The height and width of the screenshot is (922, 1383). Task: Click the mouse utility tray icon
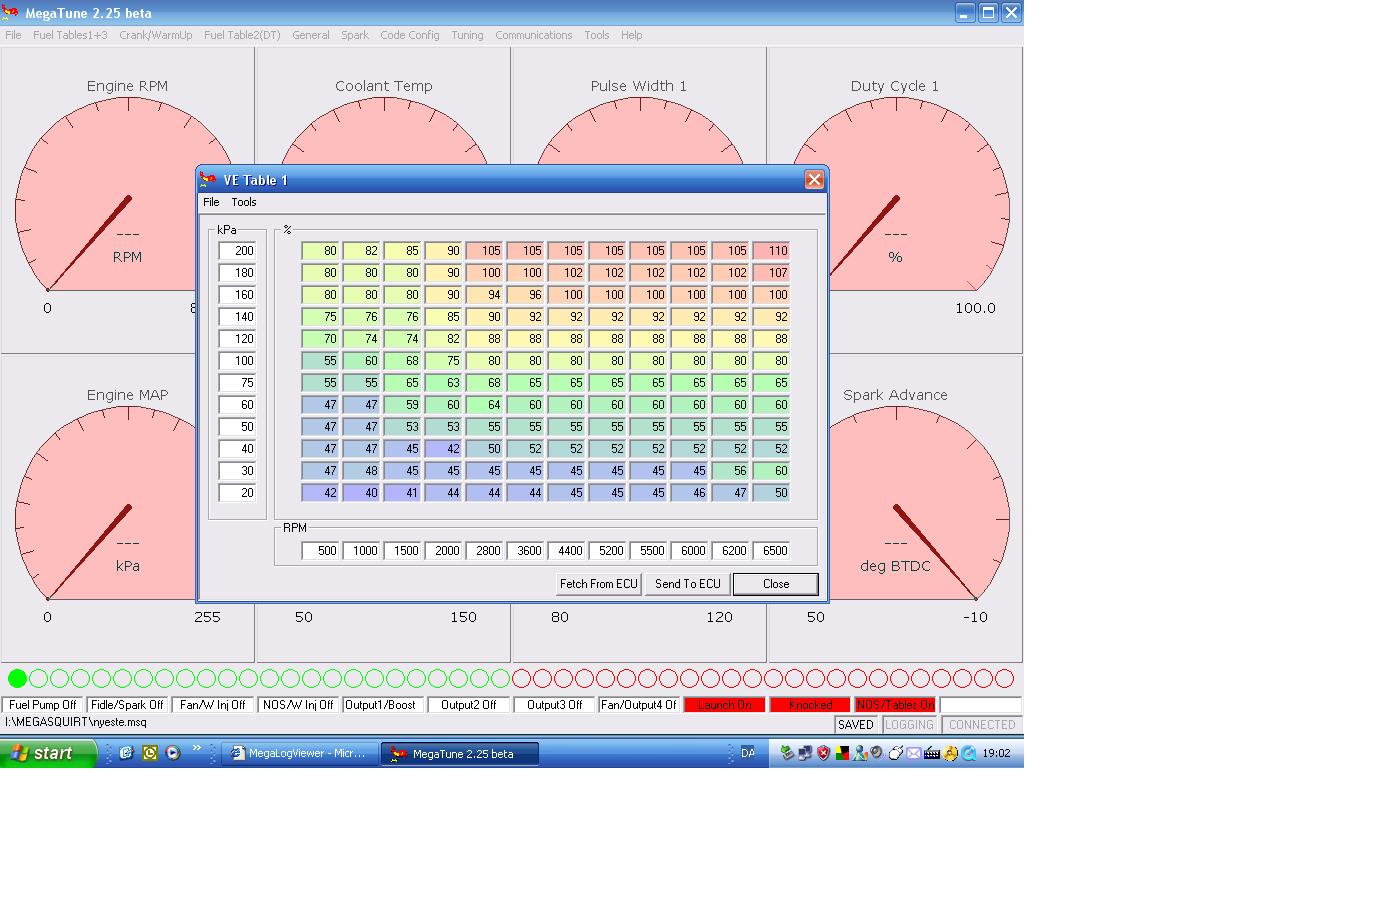click(896, 753)
